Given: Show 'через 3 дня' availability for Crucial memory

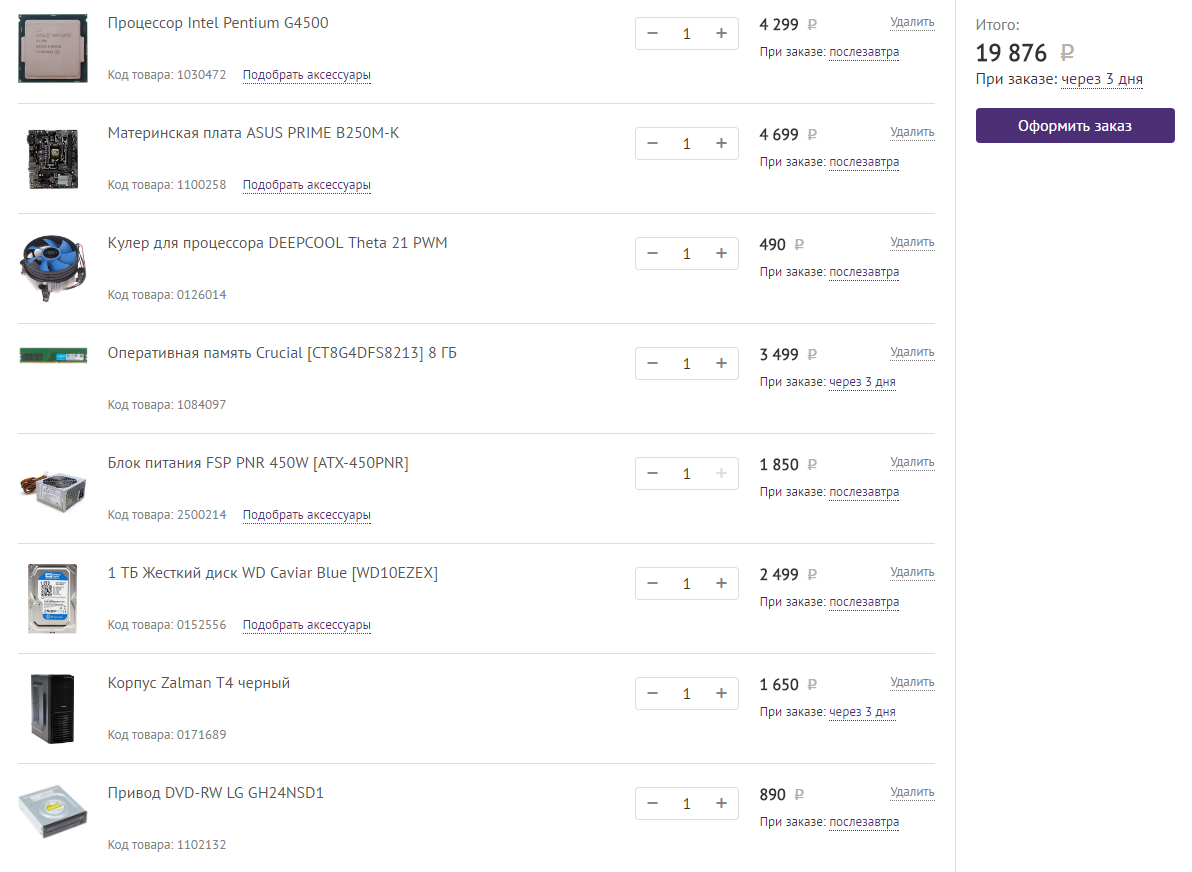Looking at the screenshot, I should tap(862, 382).
